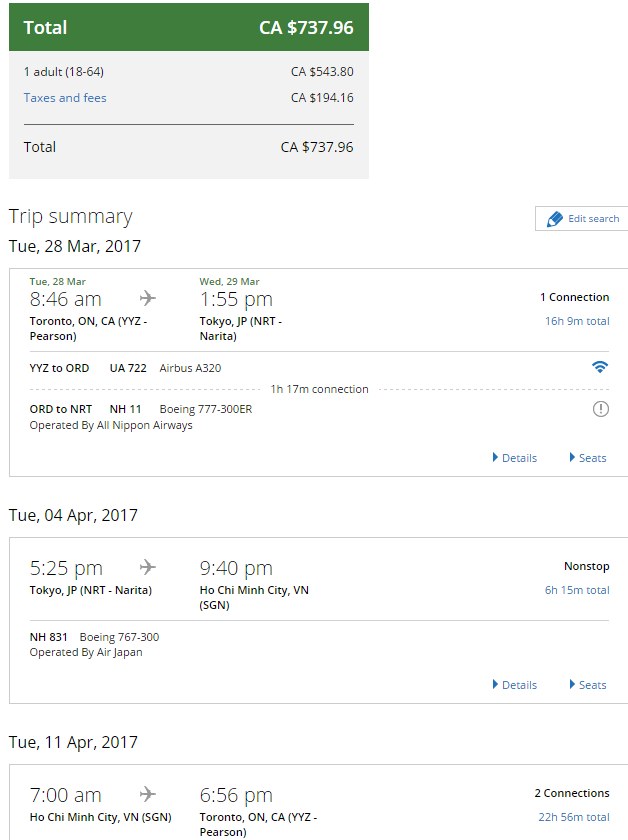This screenshot has width=628, height=840.
Task: Click the green Total price header
Action: 189,27
